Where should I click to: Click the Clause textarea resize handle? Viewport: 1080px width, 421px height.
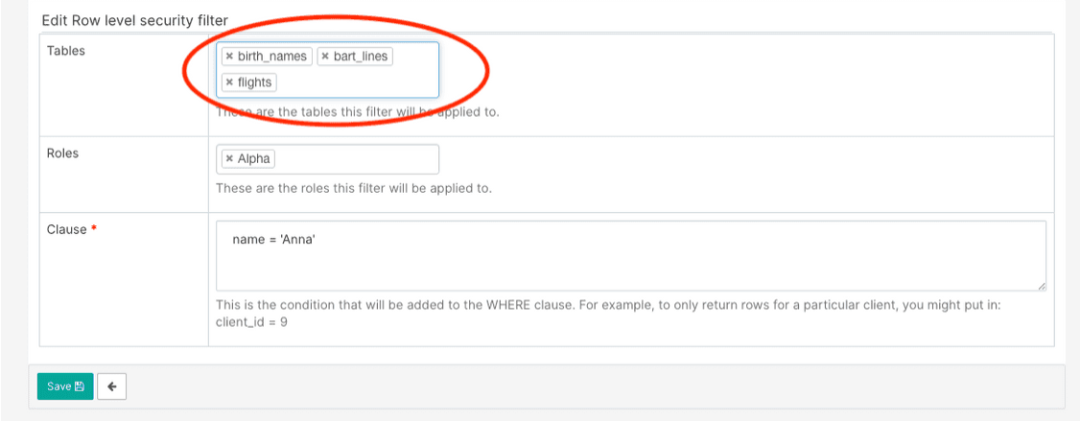1042,286
